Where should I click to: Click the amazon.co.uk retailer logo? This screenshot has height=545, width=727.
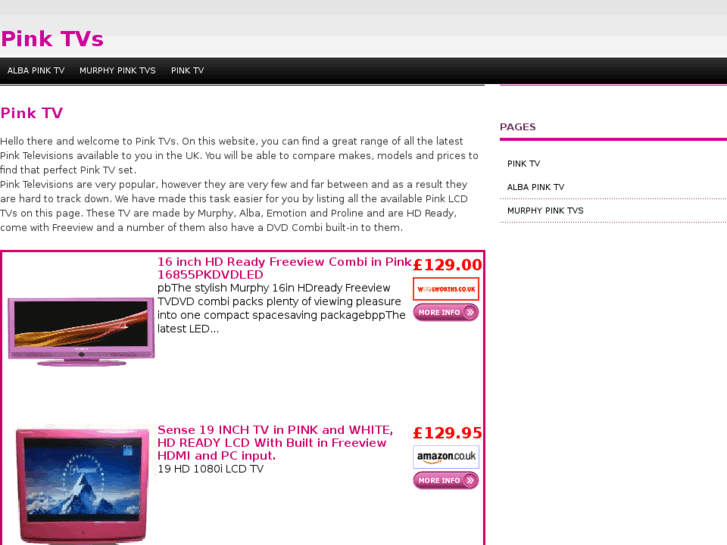point(446,457)
